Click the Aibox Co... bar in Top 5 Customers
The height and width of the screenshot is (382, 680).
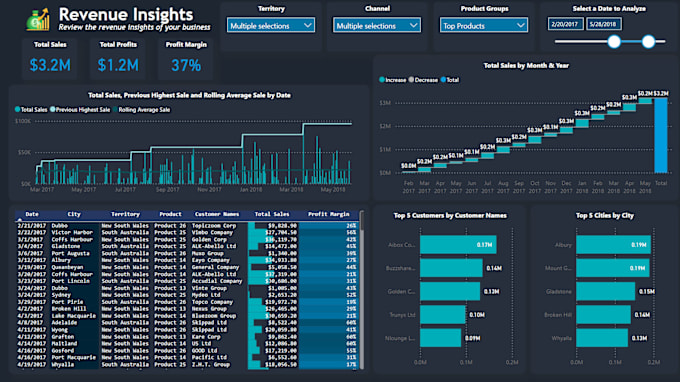(458, 245)
